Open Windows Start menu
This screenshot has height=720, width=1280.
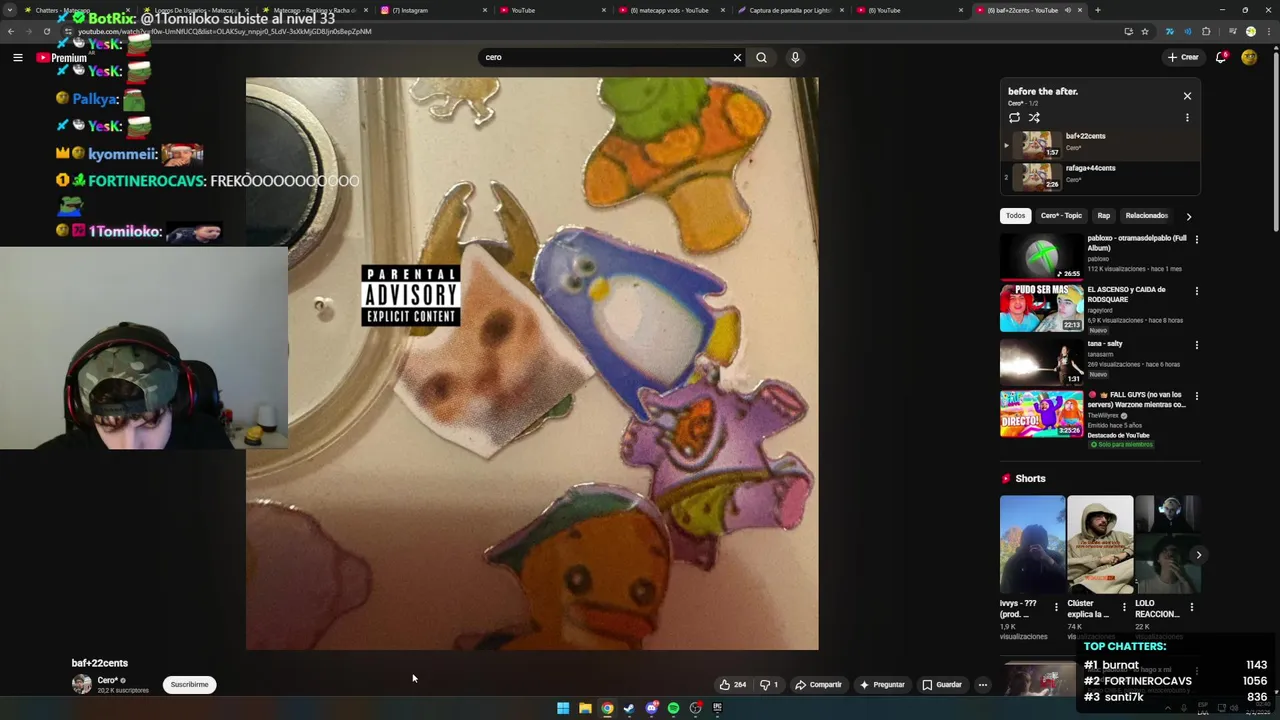click(563, 708)
